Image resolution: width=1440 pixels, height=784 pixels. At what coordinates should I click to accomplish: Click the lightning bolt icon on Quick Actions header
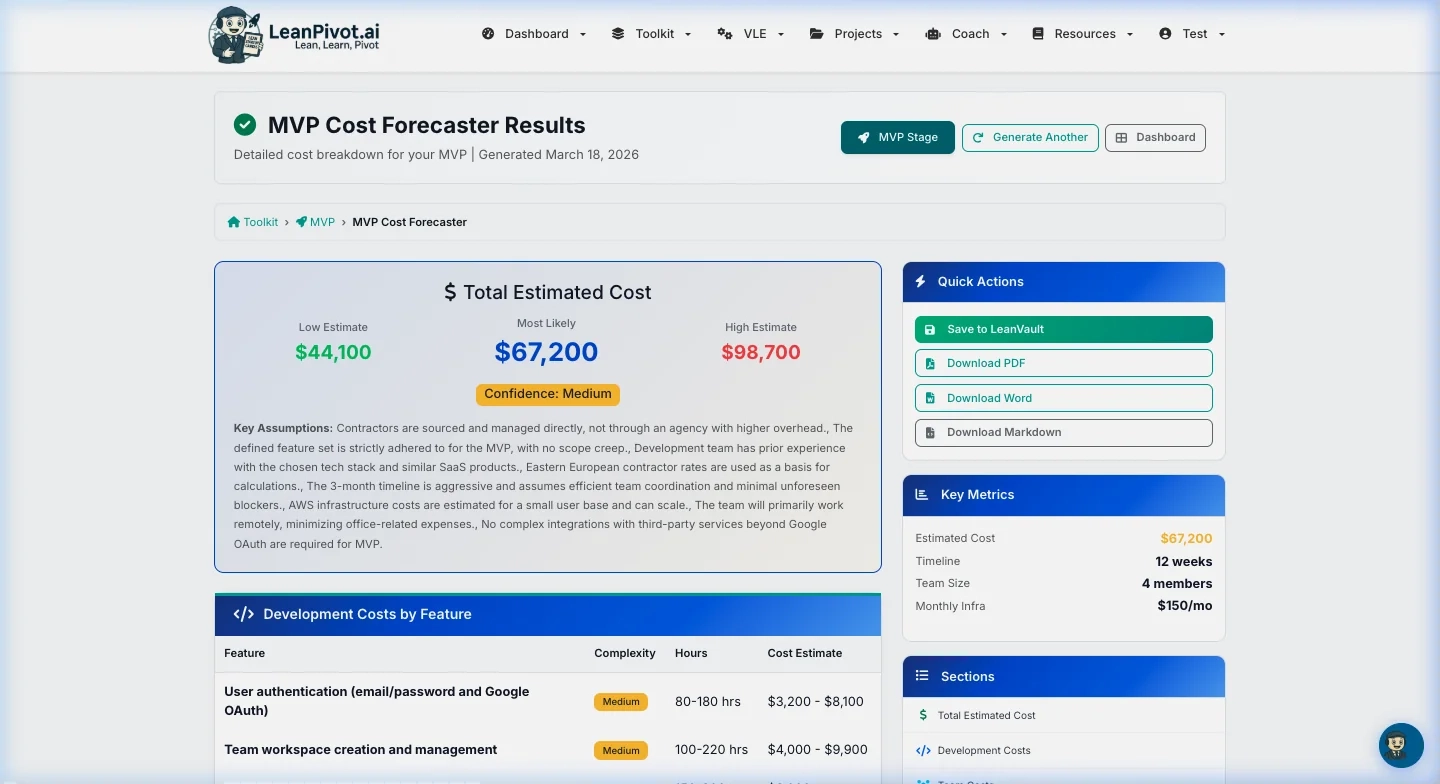pyautogui.click(x=921, y=281)
